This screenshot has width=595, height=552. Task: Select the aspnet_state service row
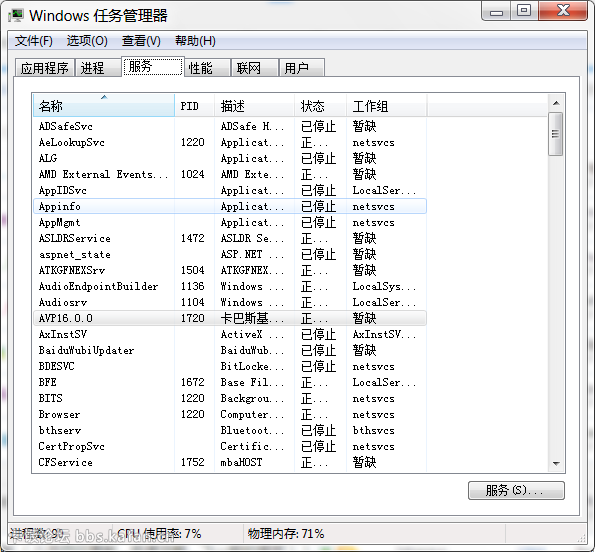(230, 254)
